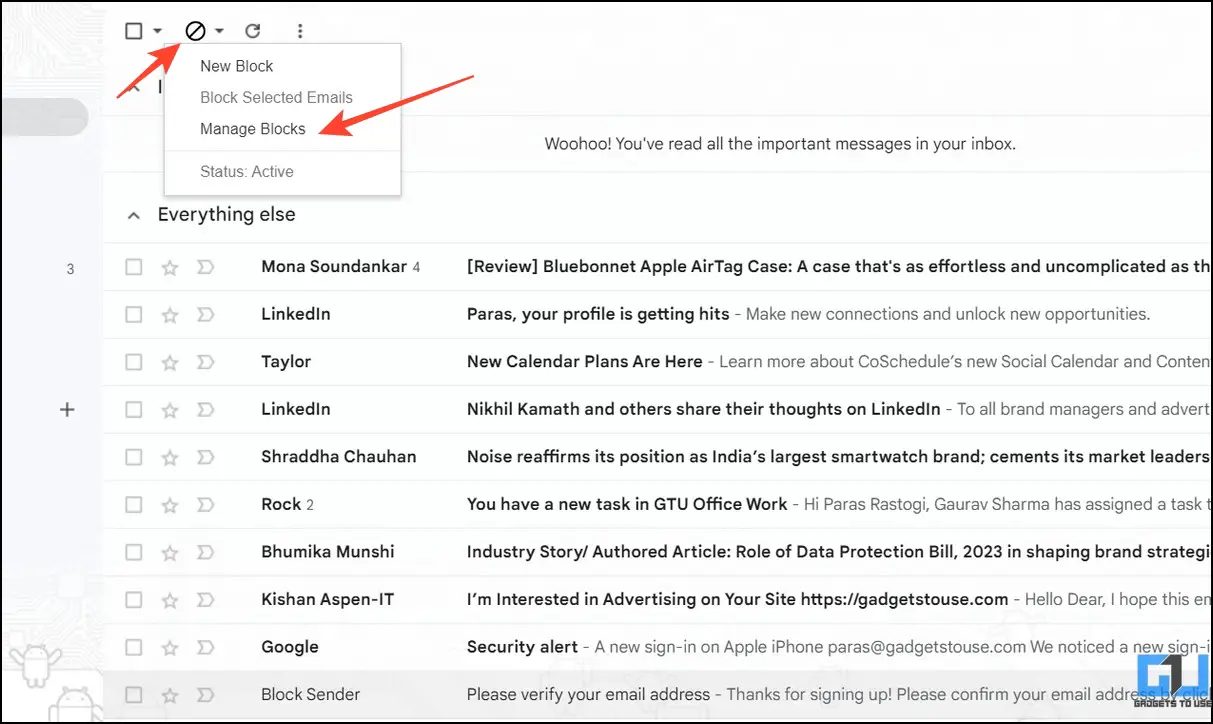Click the sender name Bhumika Munshi

tap(328, 552)
